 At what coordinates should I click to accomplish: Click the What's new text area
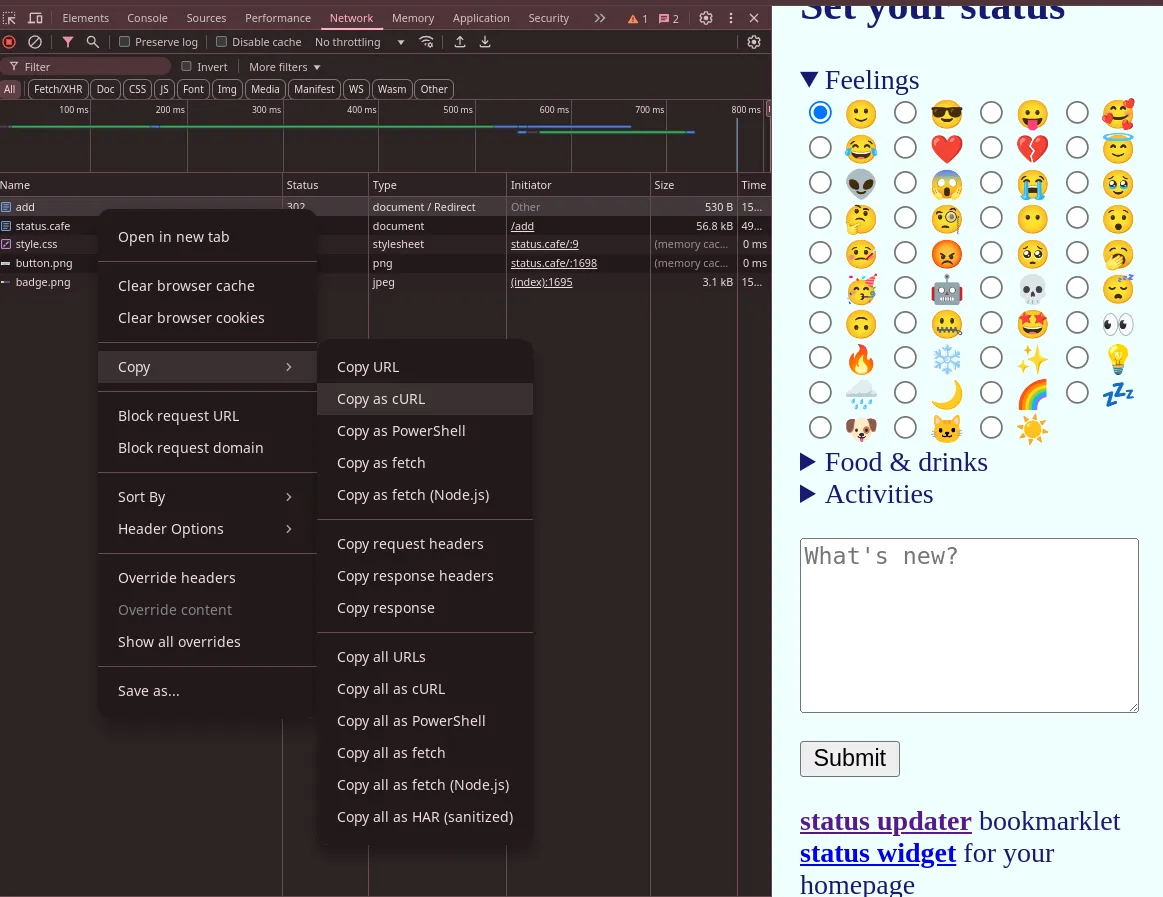click(969, 625)
